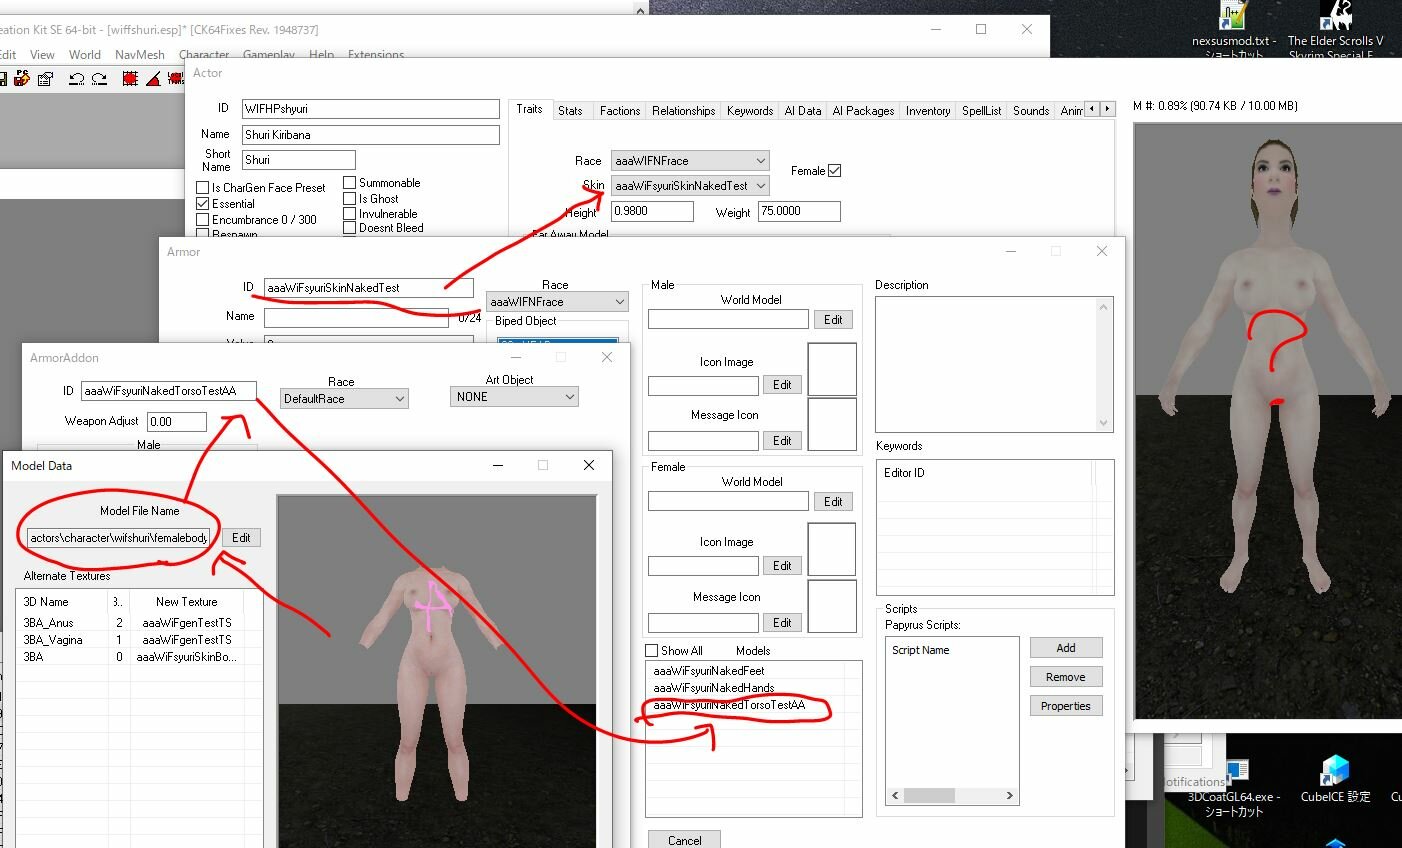
Task: Select aaaWiFsyuriNakedFeet in Models list
Action: point(709,671)
